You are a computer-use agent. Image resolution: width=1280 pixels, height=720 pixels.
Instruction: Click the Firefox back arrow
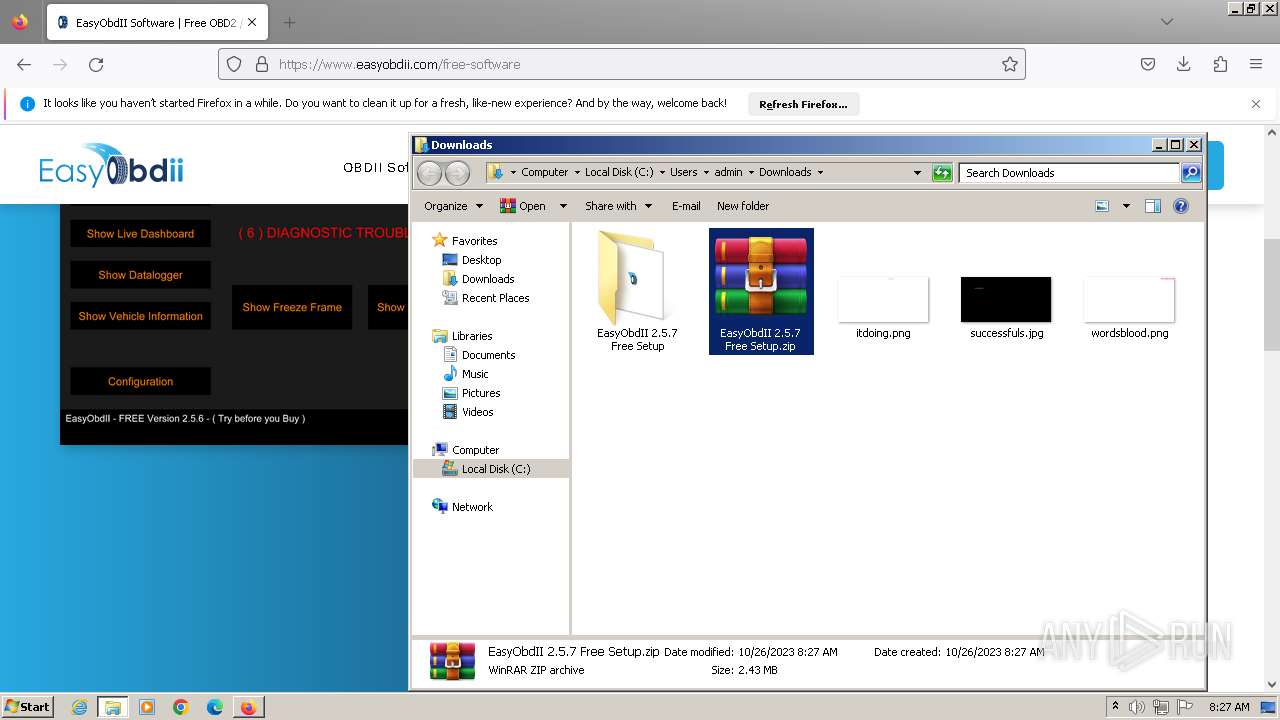pyautogui.click(x=24, y=64)
